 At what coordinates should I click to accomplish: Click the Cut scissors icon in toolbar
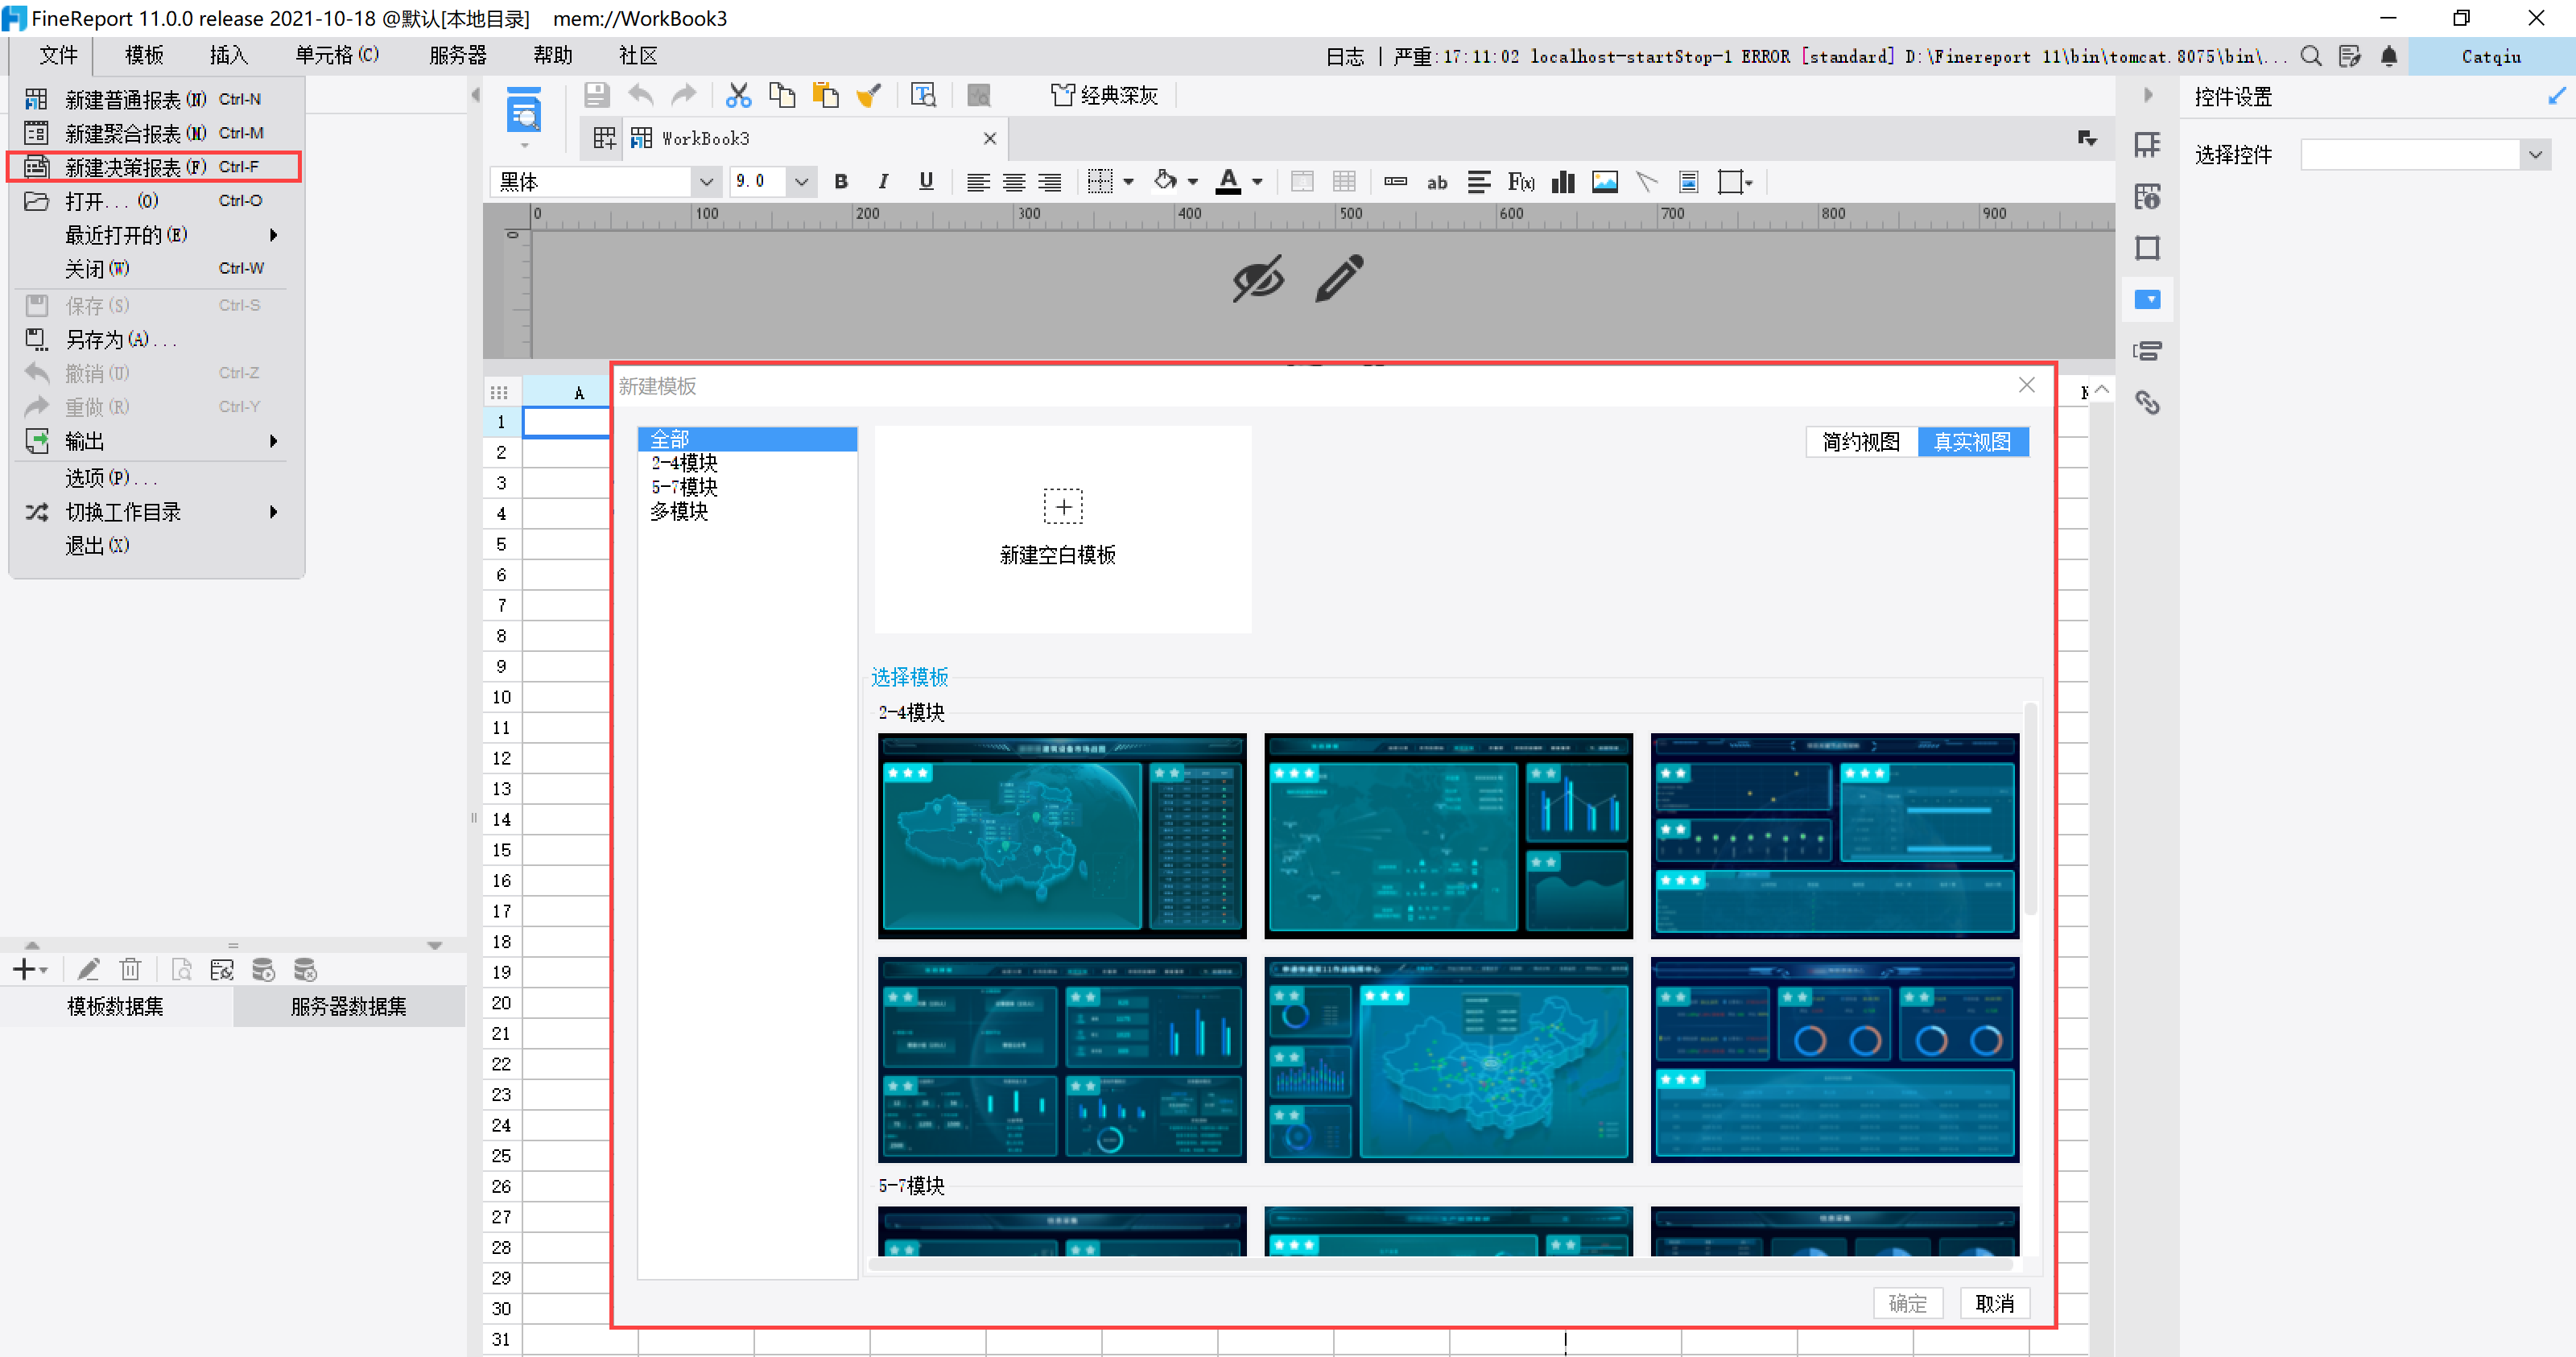point(738,95)
